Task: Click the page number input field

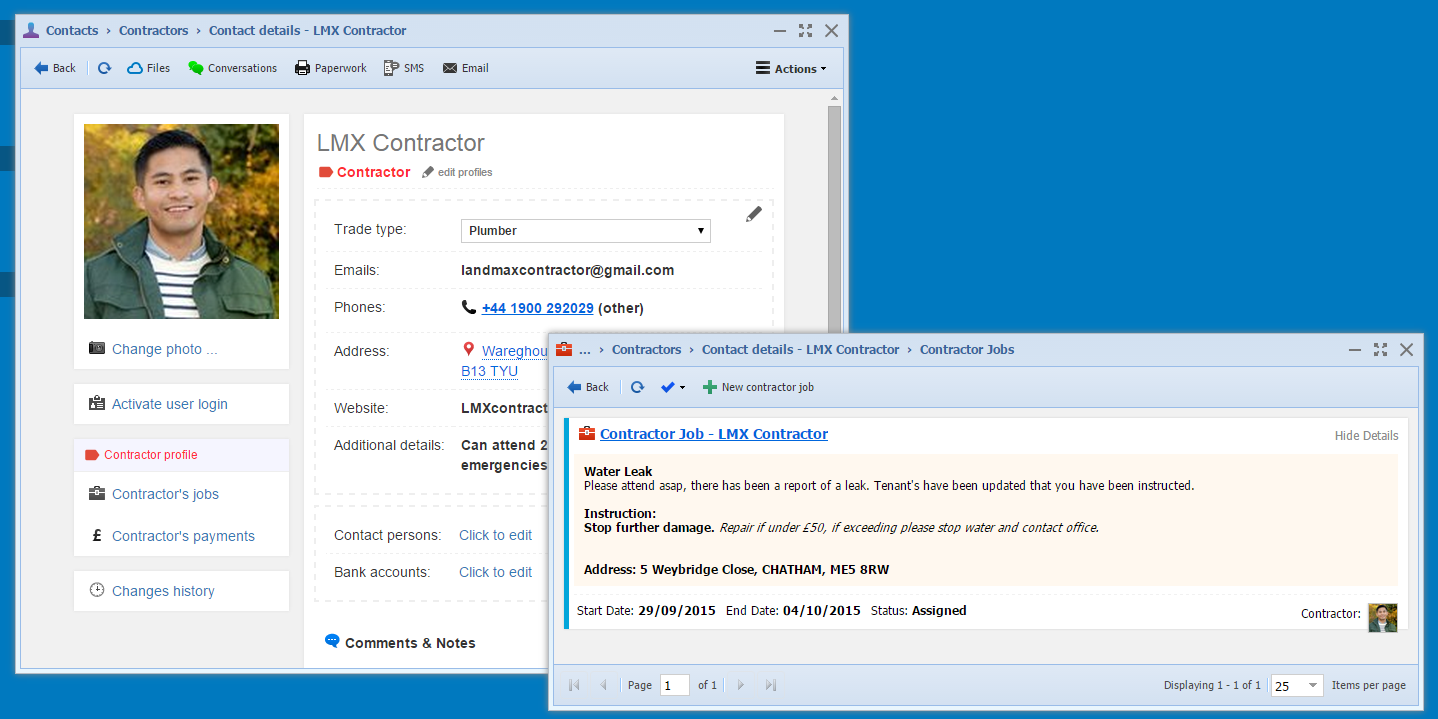Action: click(674, 685)
